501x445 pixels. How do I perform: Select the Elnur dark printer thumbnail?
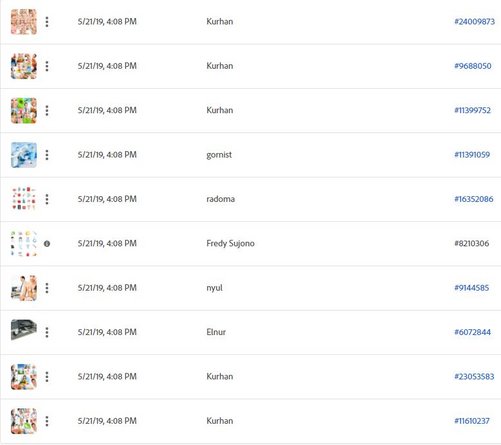(x=24, y=330)
